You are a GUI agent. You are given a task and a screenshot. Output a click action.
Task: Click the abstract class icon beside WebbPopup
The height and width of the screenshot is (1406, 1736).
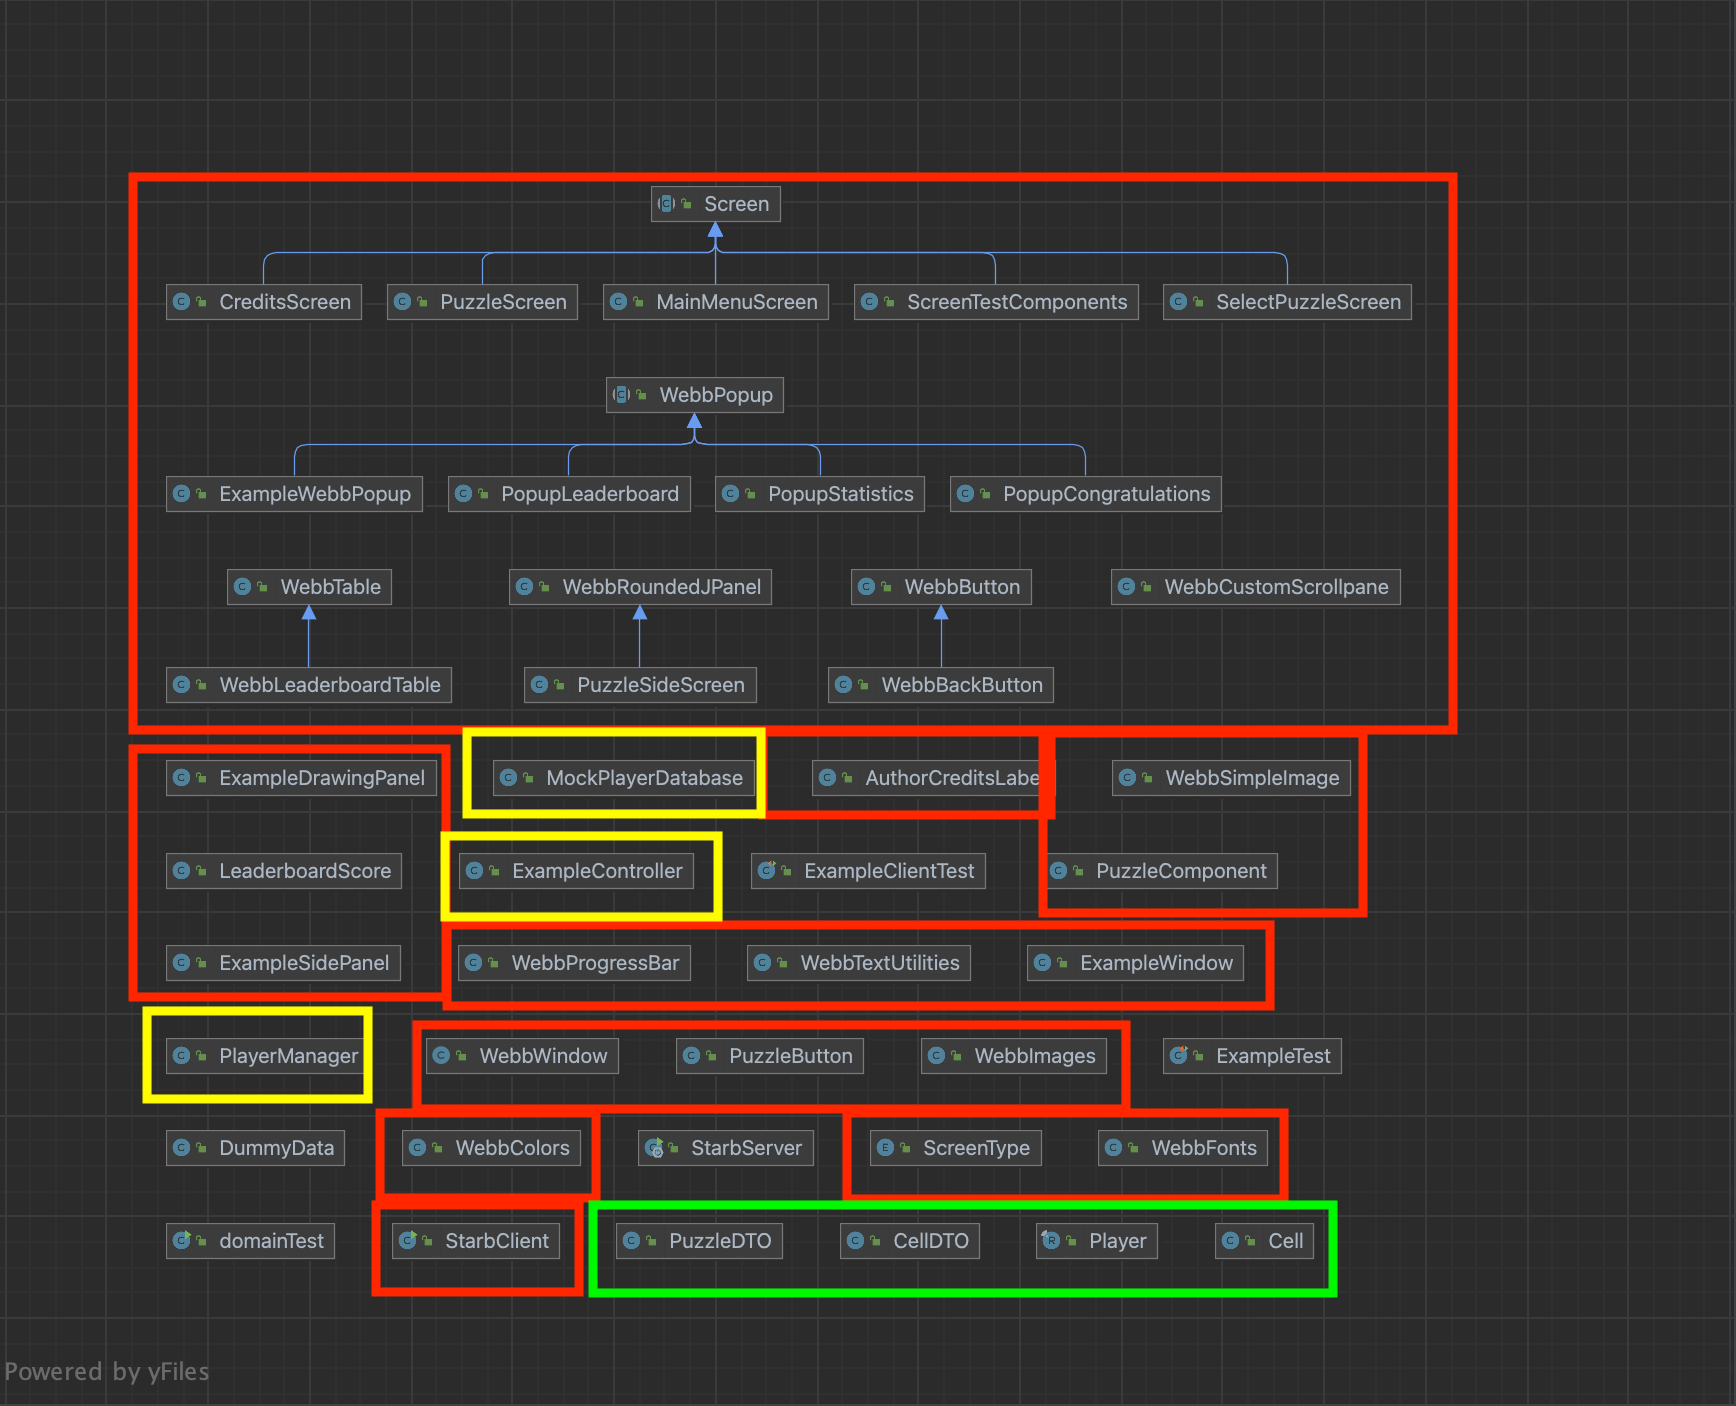(621, 395)
